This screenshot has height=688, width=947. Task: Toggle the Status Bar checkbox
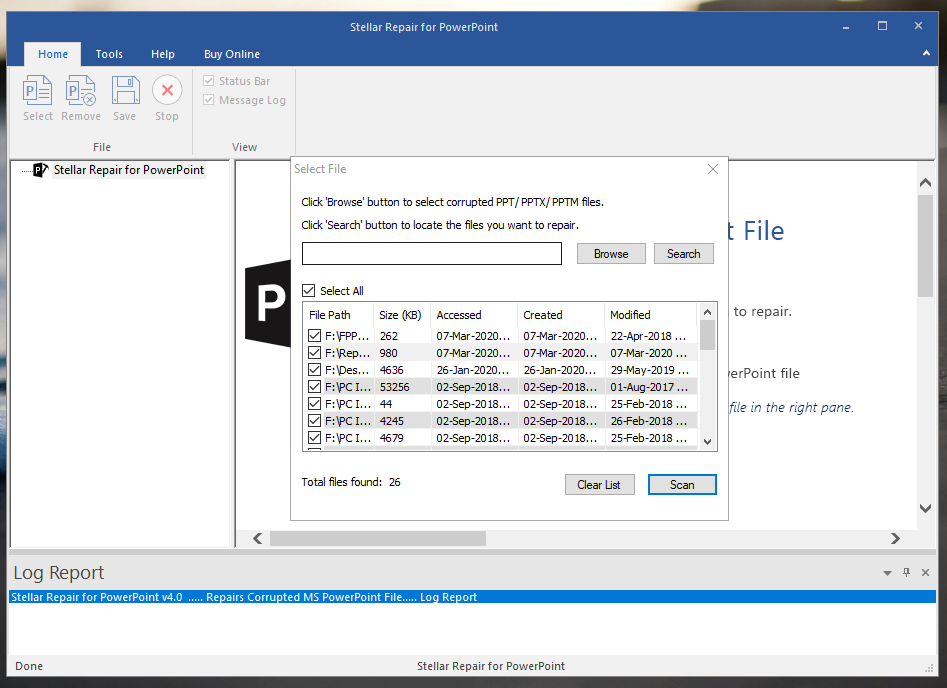coord(209,81)
